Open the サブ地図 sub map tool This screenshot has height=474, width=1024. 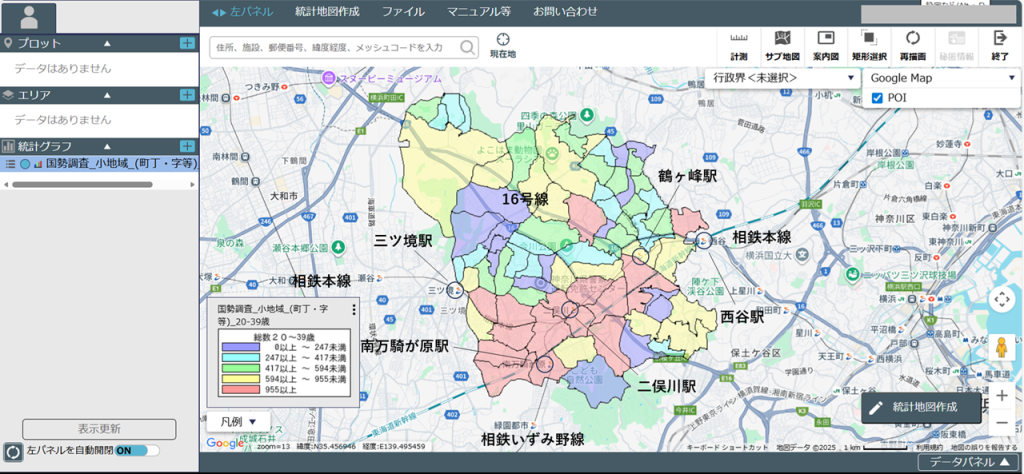tap(782, 46)
